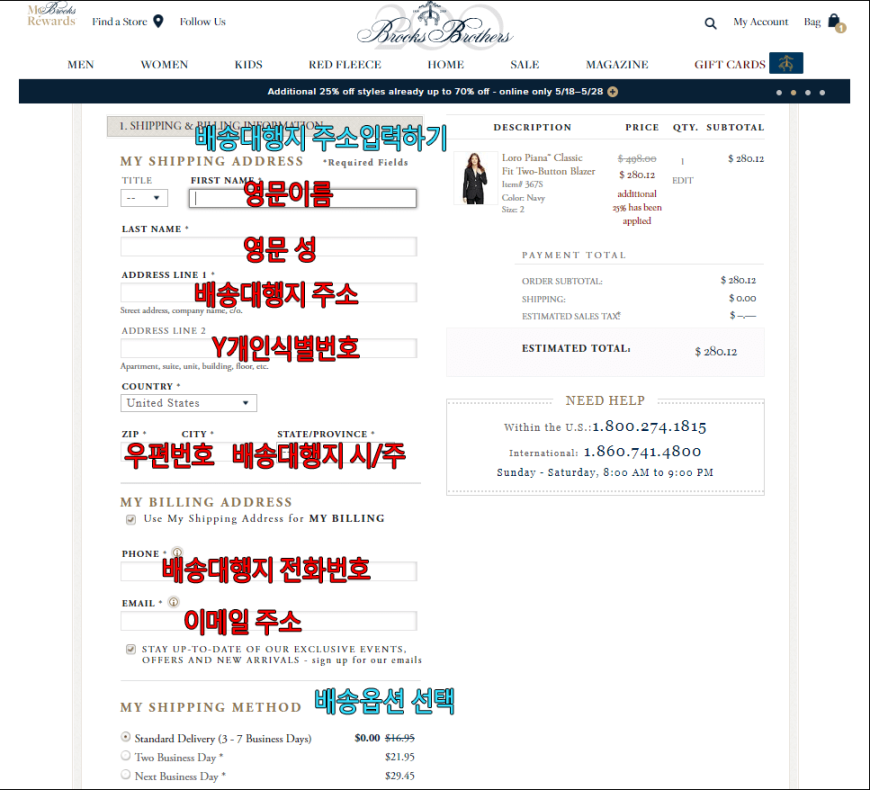
Task: Open the HOME menu
Action: (446, 65)
